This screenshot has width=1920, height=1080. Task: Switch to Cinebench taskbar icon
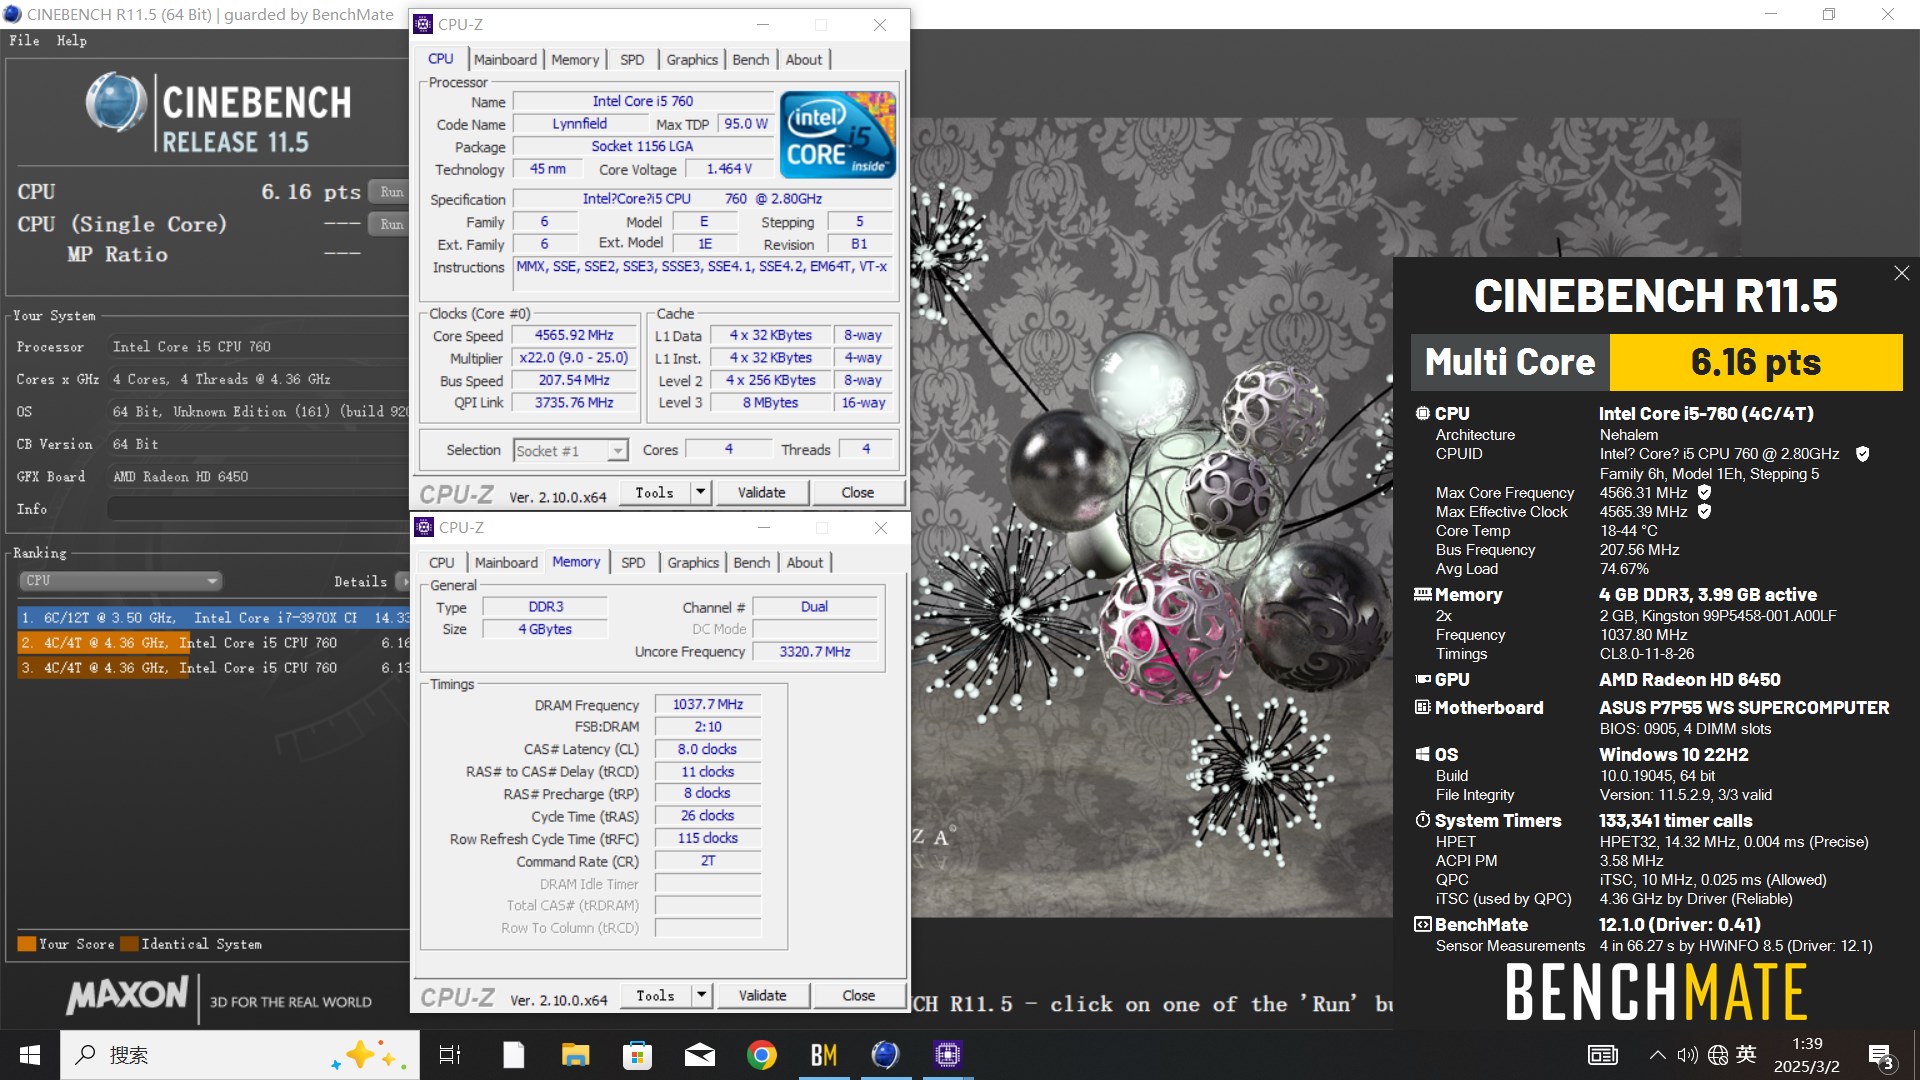click(x=886, y=1055)
